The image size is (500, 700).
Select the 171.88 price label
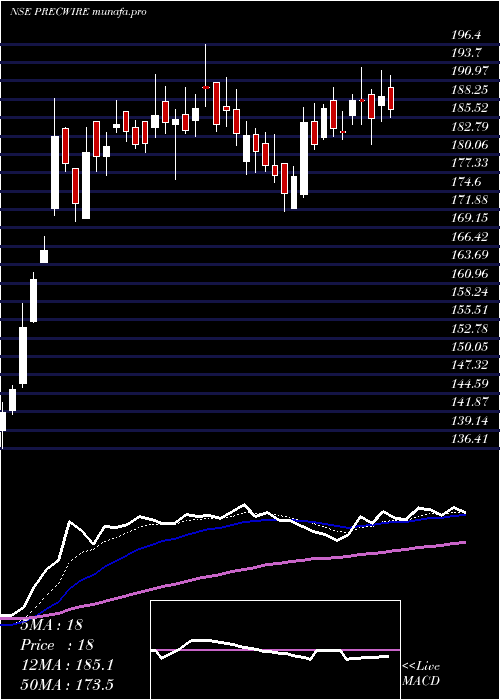click(x=468, y=200)
